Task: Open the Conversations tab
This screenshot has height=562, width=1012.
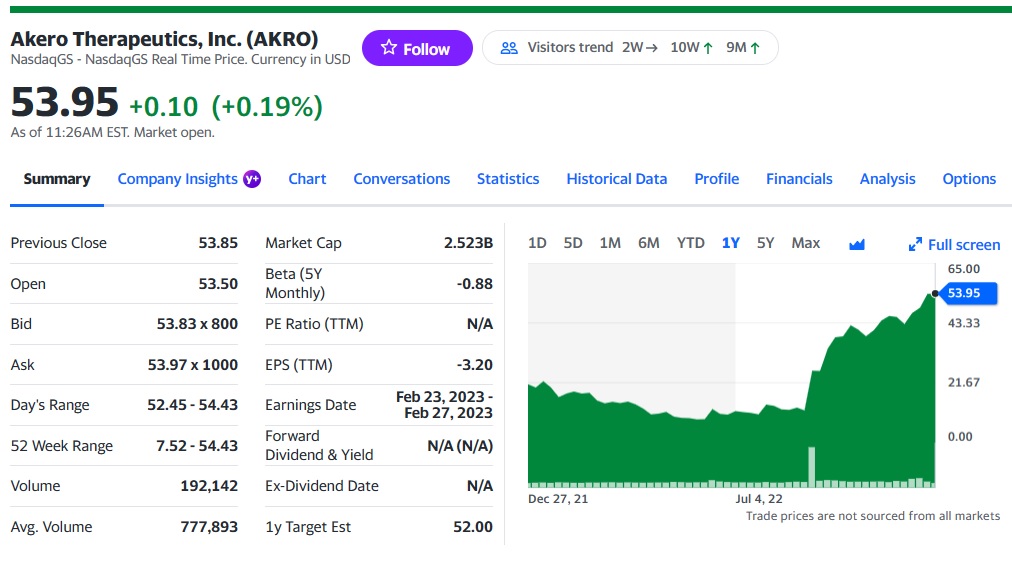Action: (x=401, y=179)
